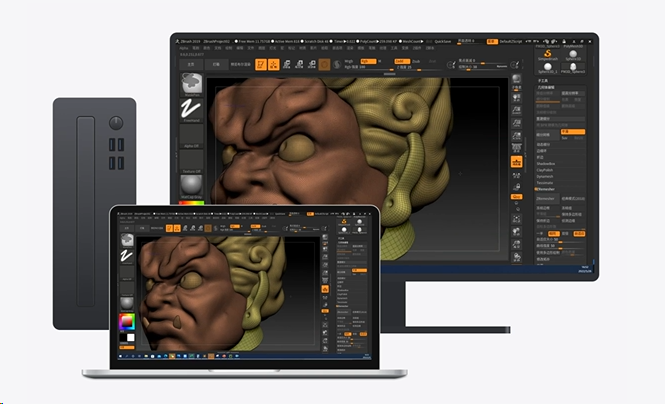The height and width of the screenshot is (404, 665).
Task: Open menu right of Alpha on monitor
Action: (196, 48)
